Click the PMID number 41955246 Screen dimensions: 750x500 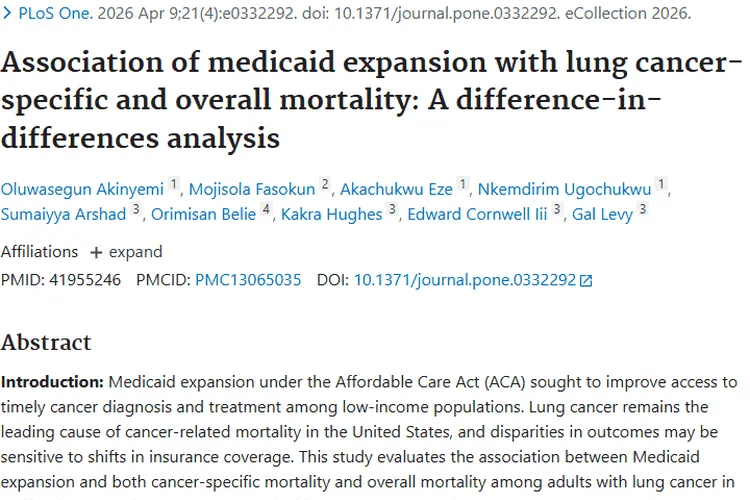83,280
